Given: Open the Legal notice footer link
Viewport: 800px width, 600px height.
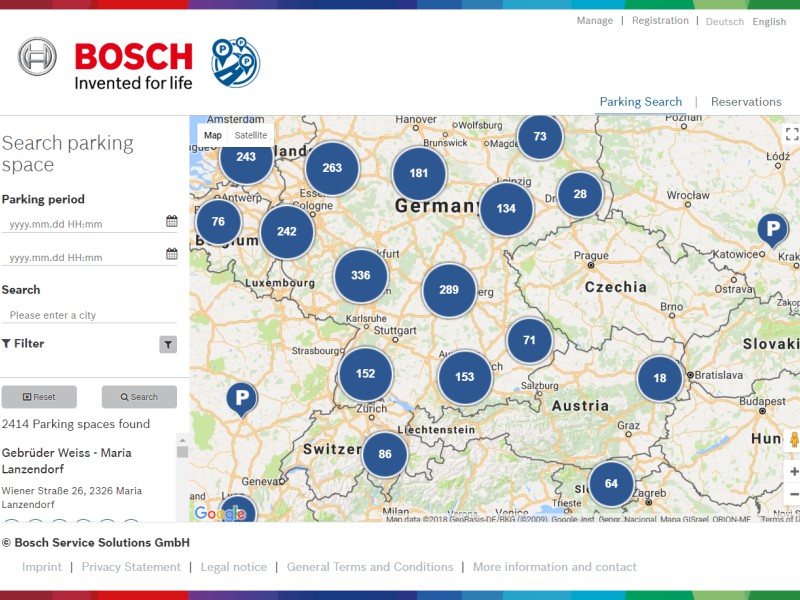Looking at the screenshot, I should 234,567.
